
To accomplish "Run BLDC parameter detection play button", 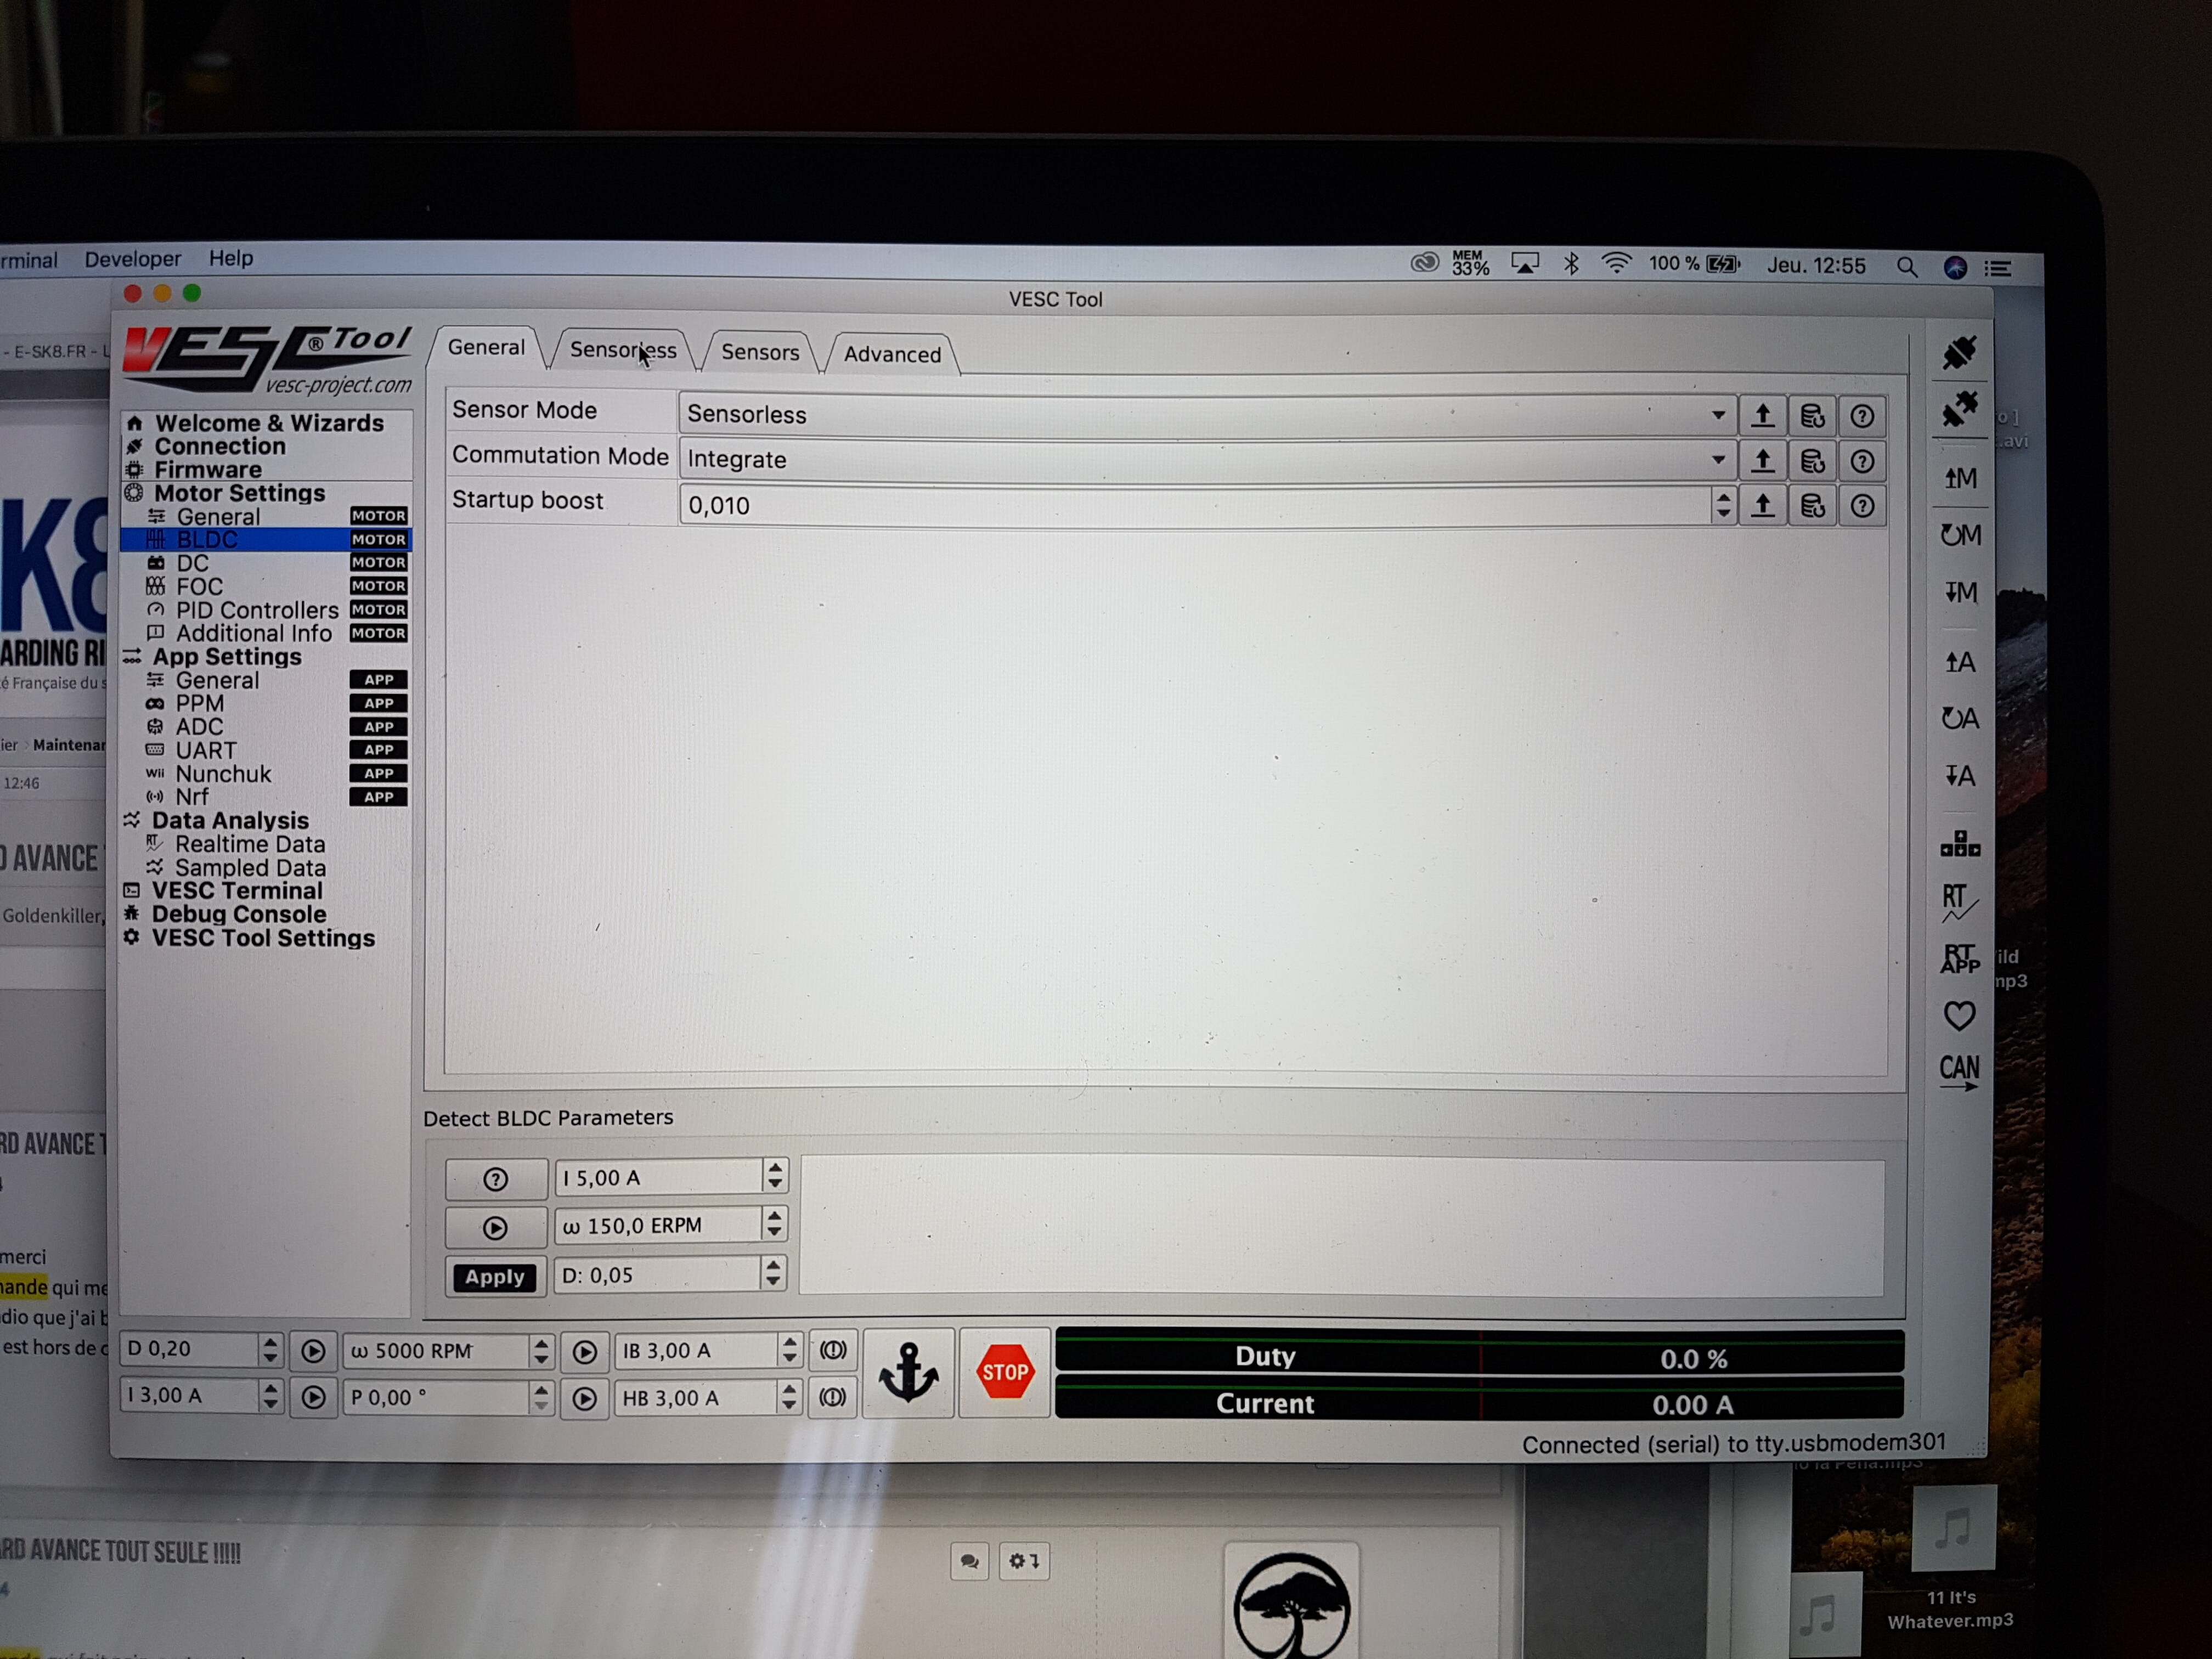I will pyautogui.click(x=496, y=1228).
